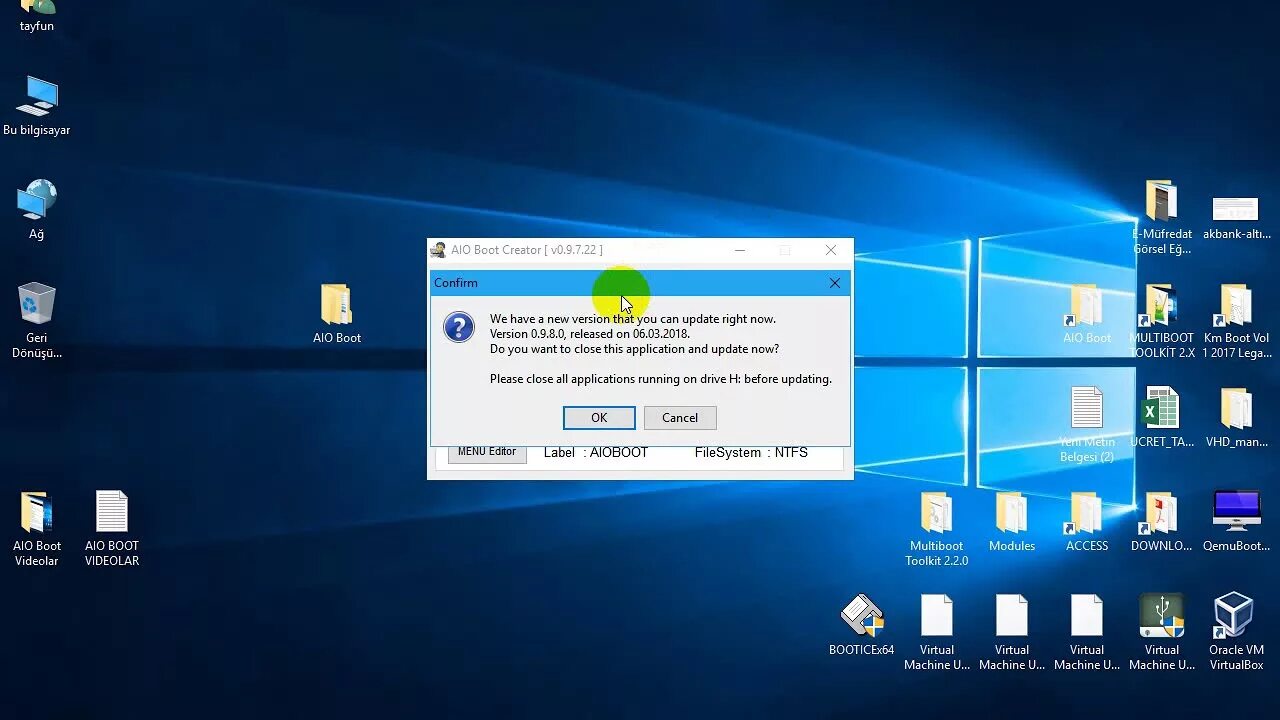This screenshot has width=1280, height=720.
Task: Select the AIO Boot Videolar folder
Action: click(37, 529)
